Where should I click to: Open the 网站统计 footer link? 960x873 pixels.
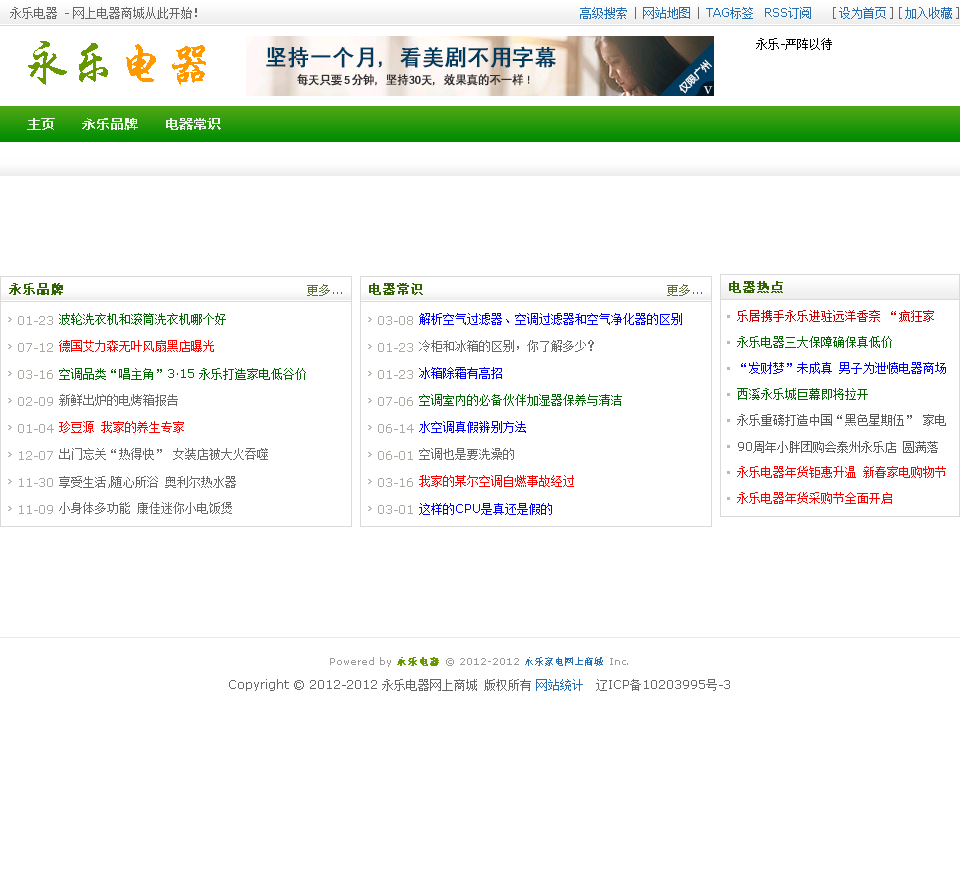pyautogui.click(x=559, y=685)
